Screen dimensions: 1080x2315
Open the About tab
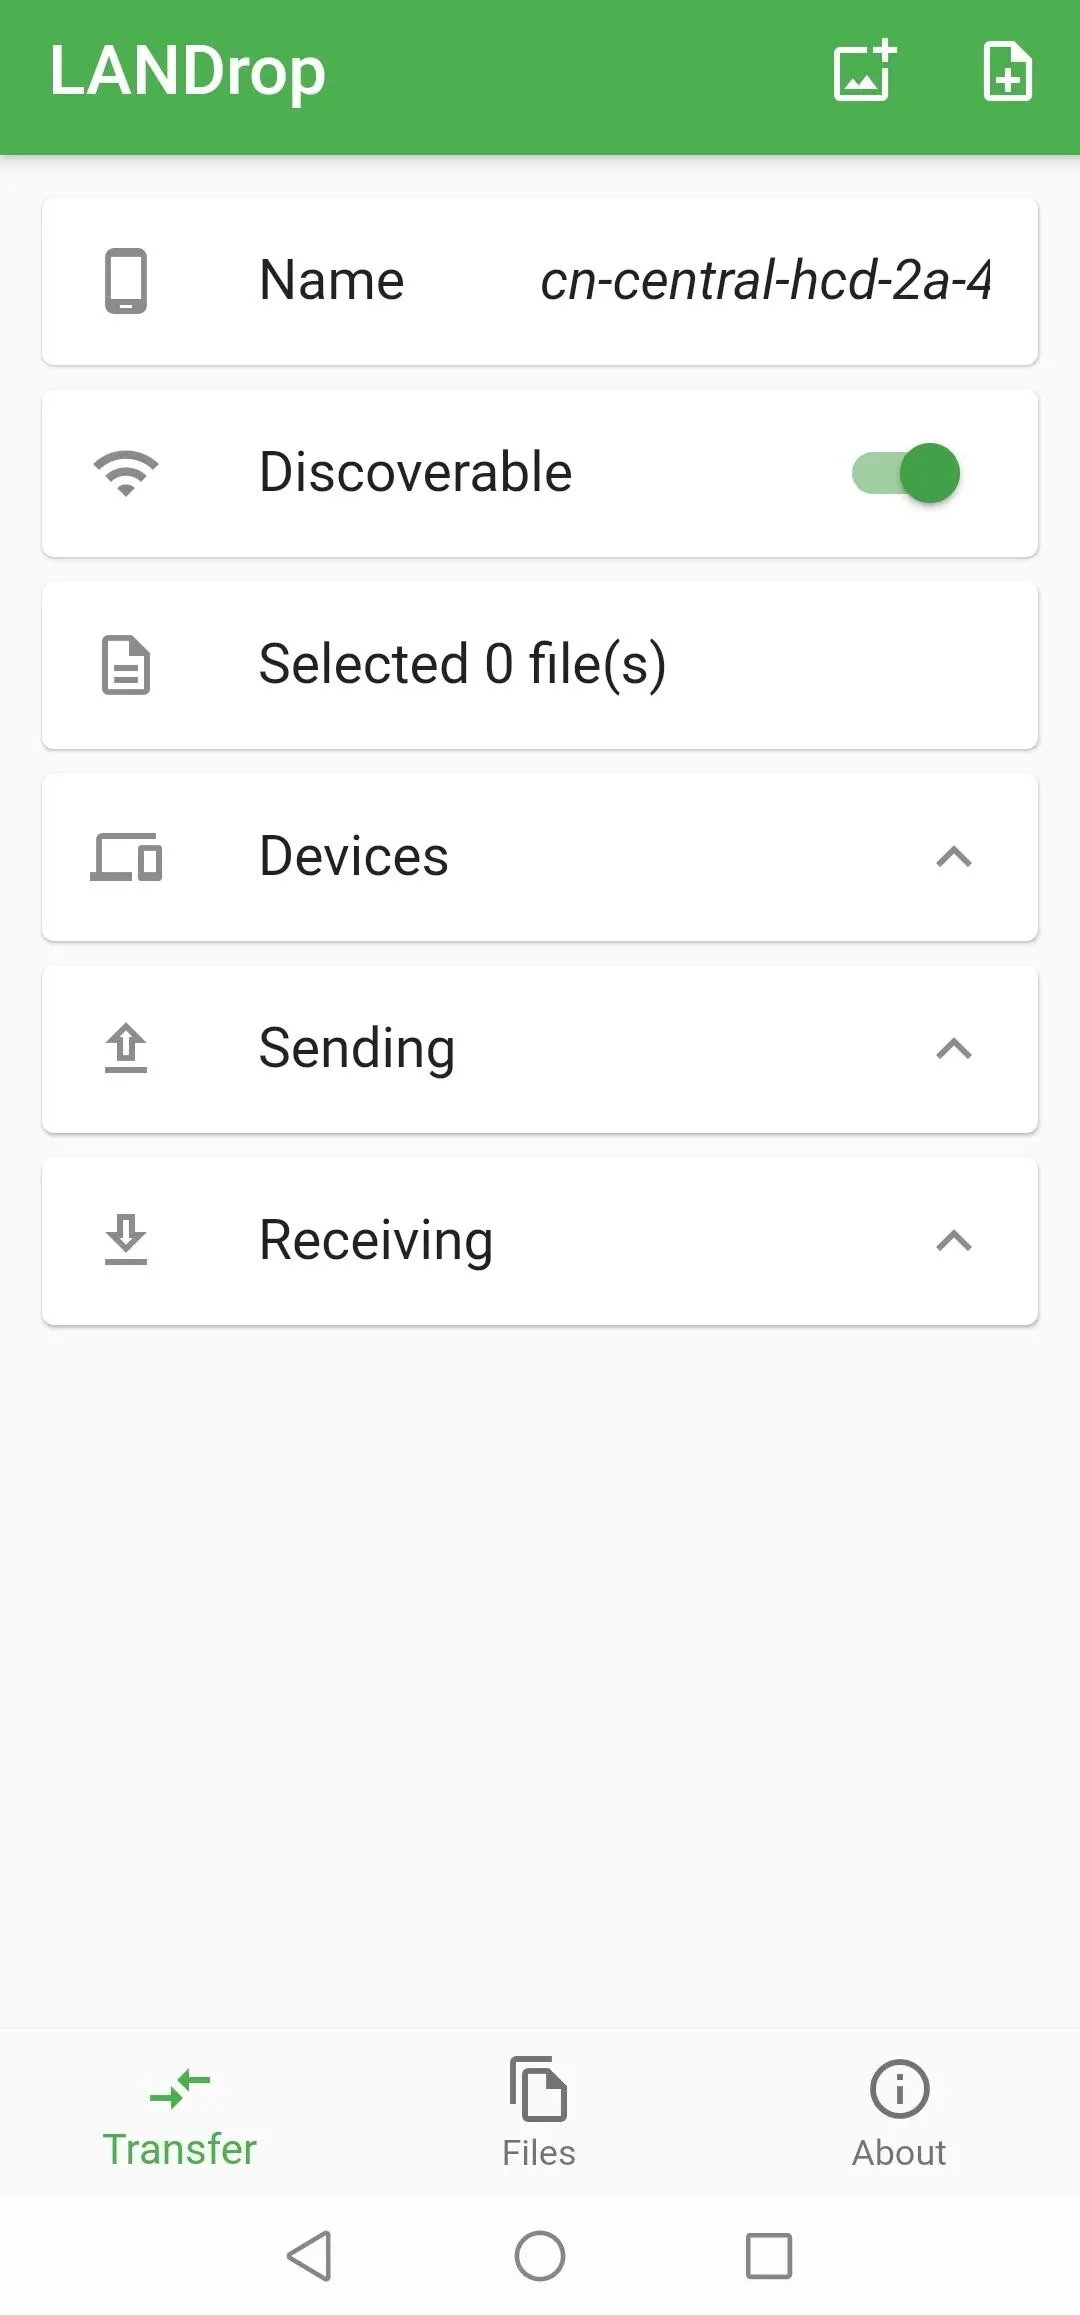point(899,2113)
